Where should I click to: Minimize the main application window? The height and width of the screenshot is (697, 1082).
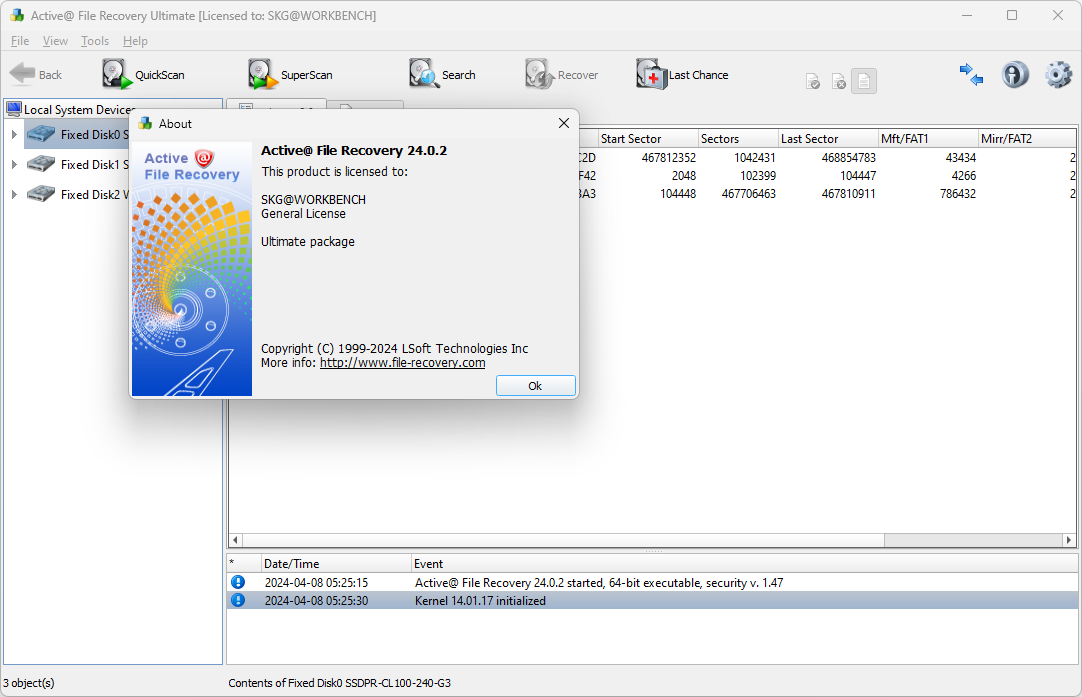[x=967, y=15]
